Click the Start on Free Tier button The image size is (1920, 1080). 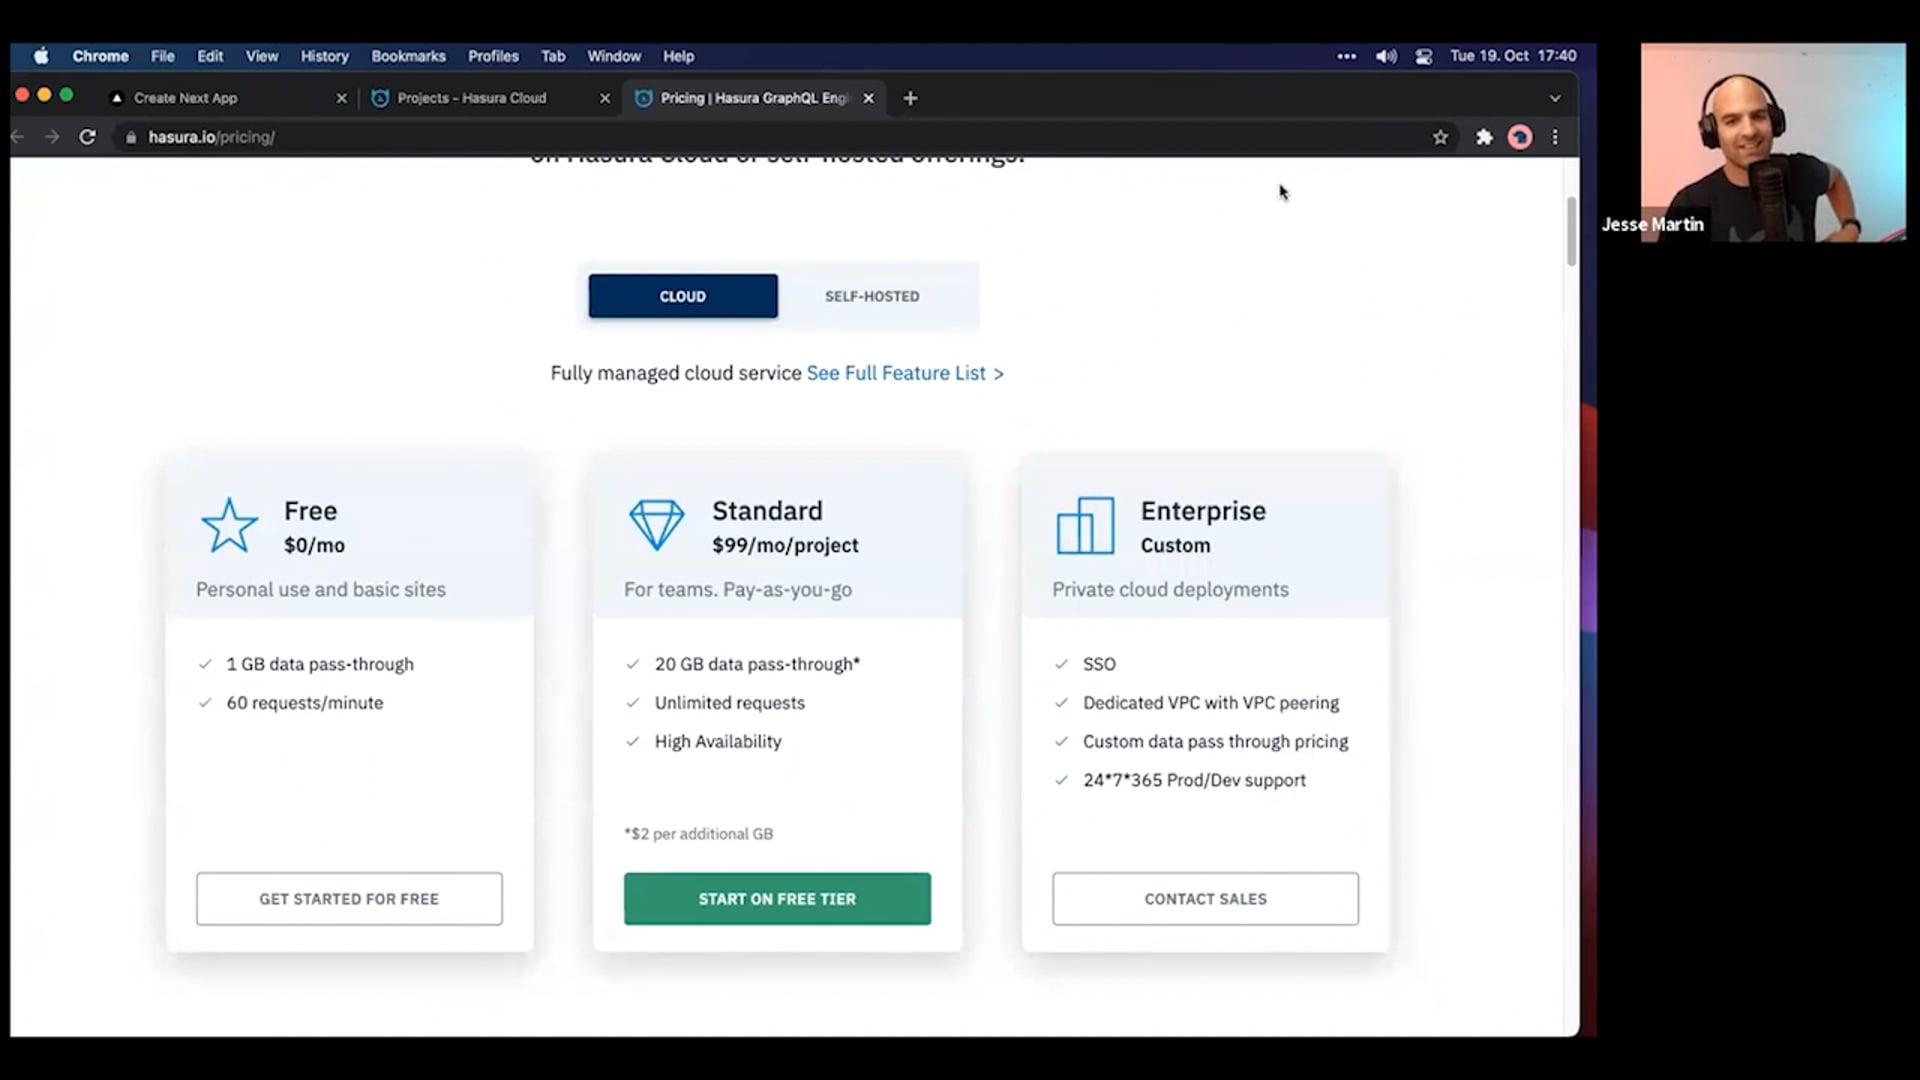[x=777, y=899]
